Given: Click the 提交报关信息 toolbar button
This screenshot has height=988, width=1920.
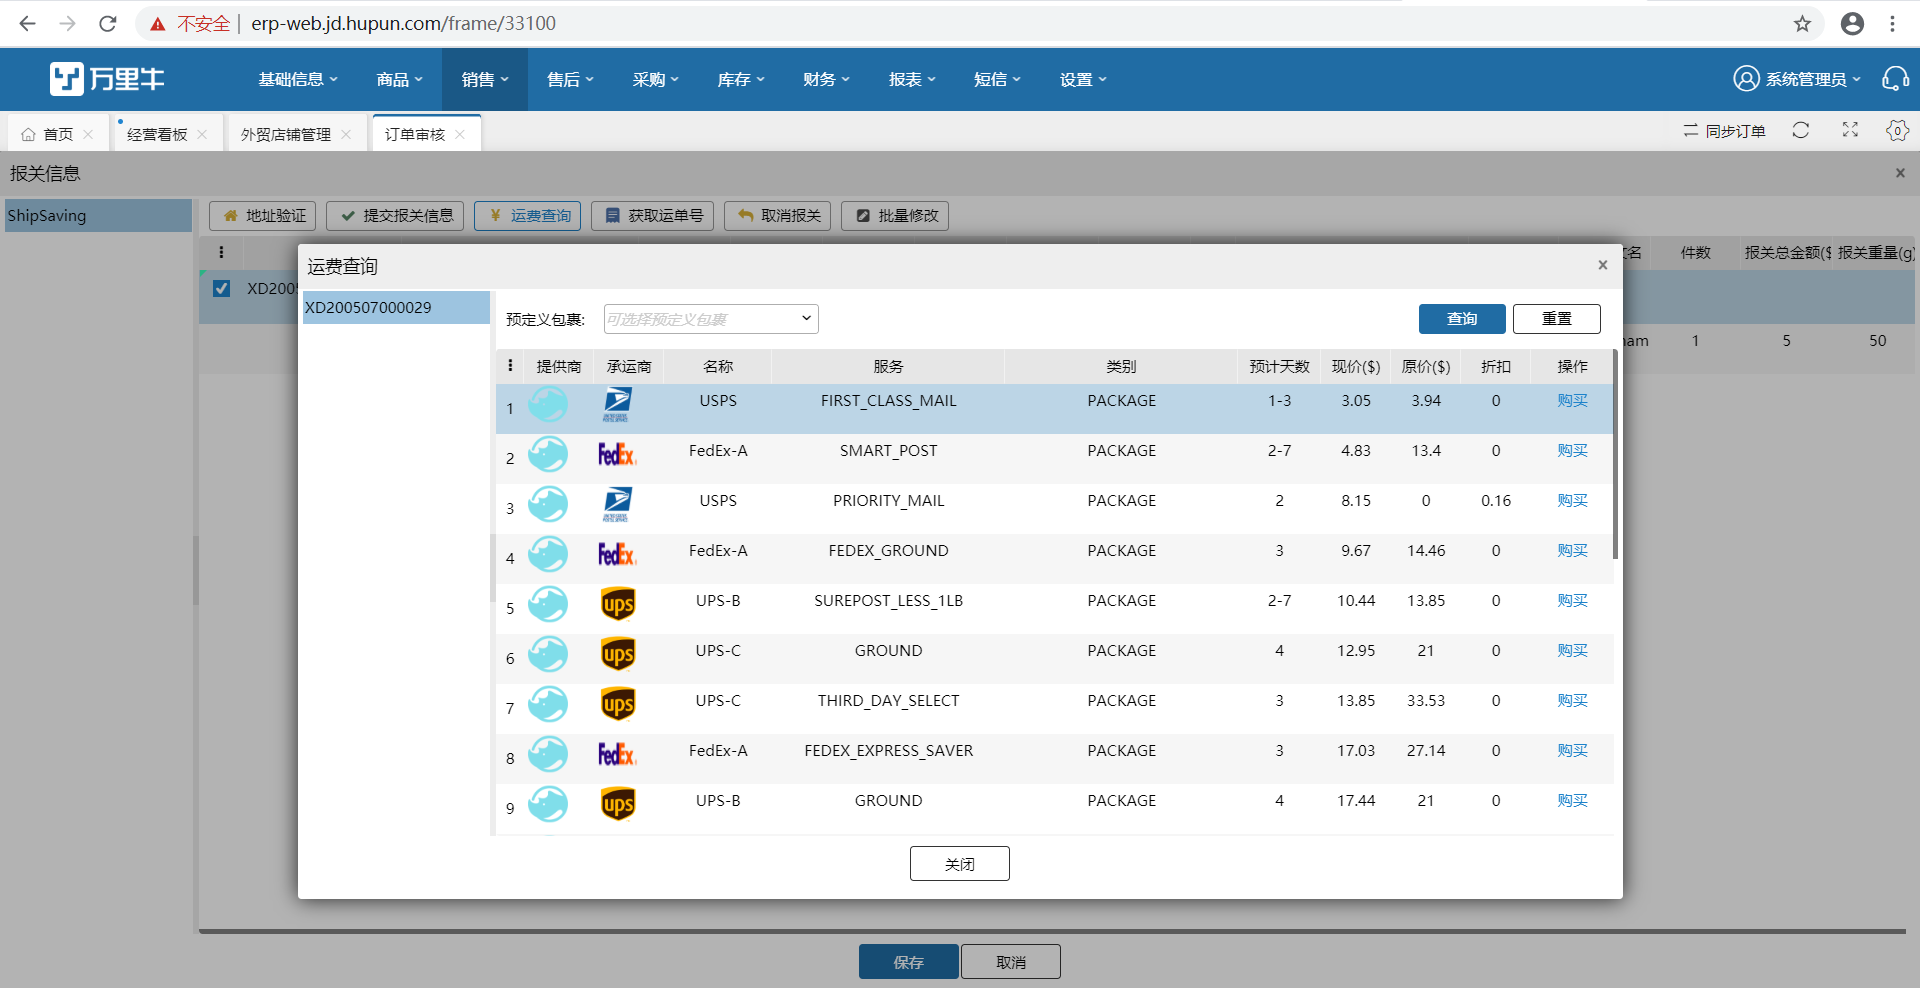Looking at the screenshot, I should coord(395,215).
